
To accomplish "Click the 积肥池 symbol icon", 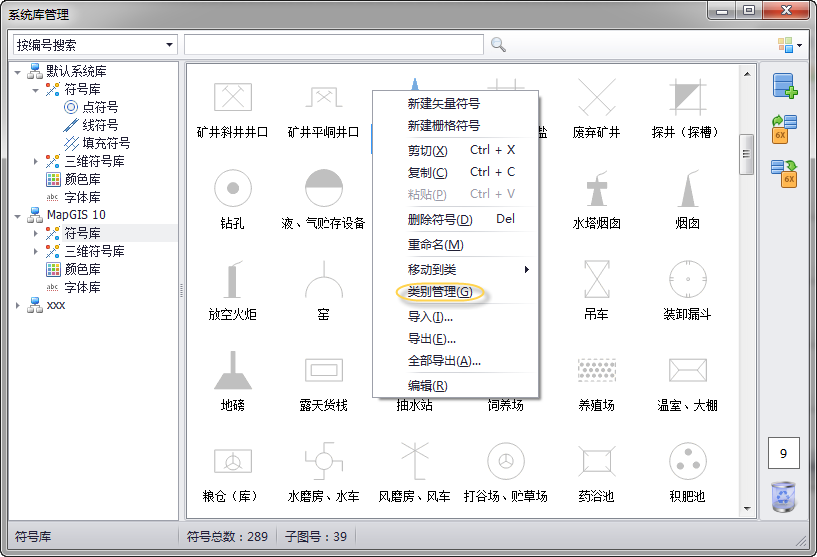I will [688, 461].
